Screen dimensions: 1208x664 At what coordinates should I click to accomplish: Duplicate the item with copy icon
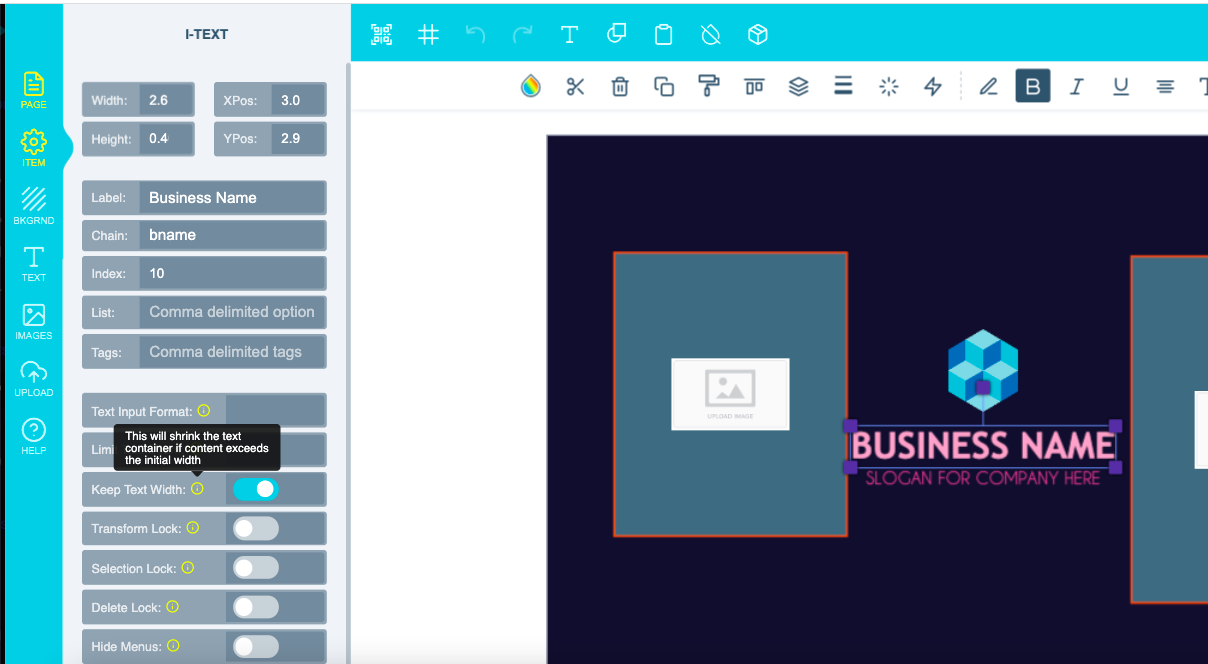[664, 86]
